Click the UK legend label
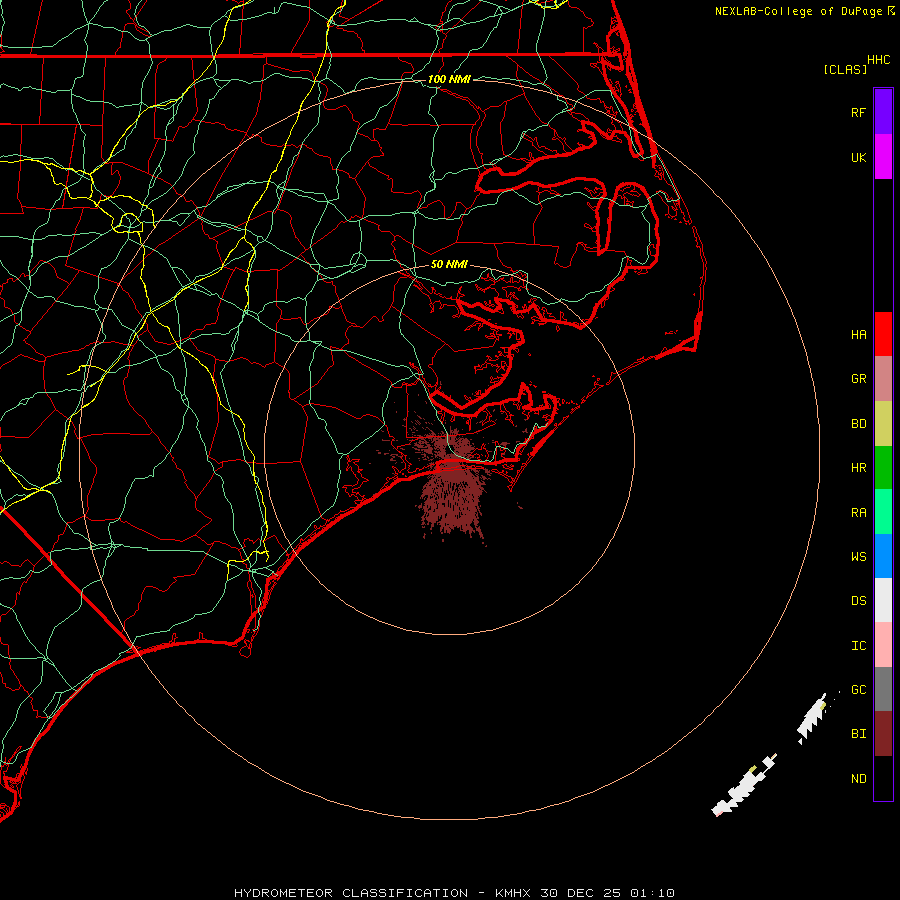 coord(858,157)
